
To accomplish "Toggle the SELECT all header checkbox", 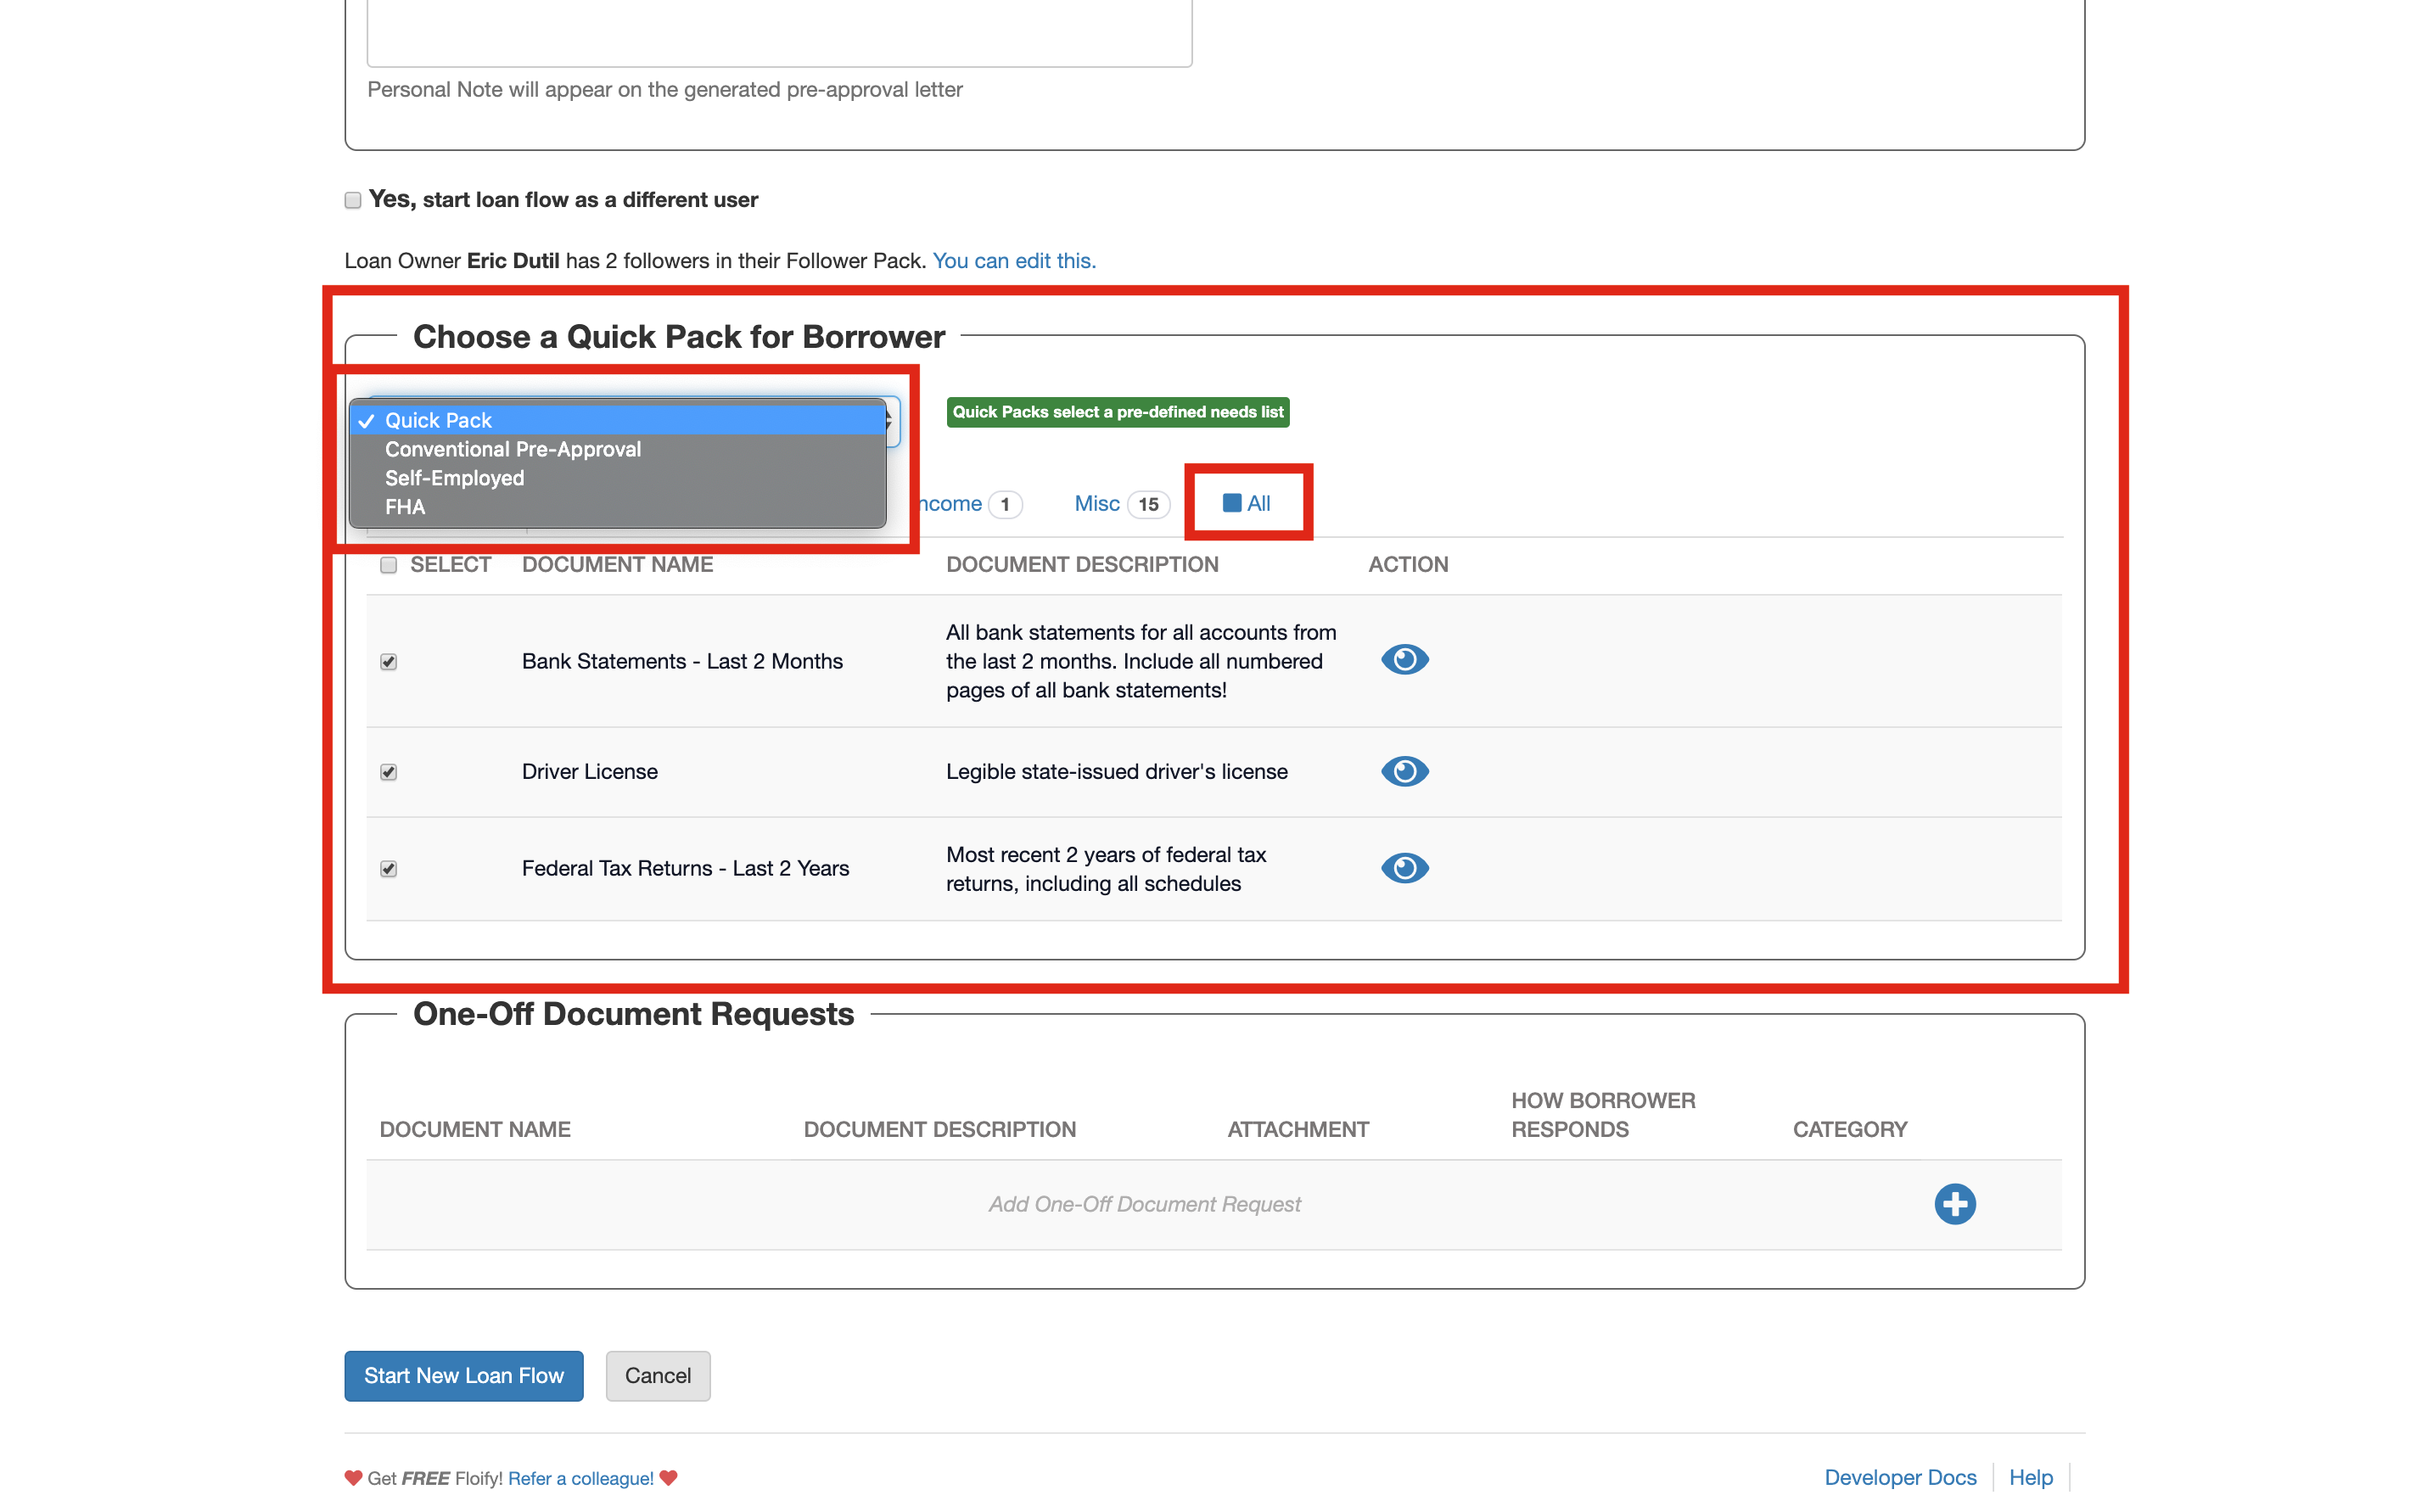I will [x=389, y=565].
